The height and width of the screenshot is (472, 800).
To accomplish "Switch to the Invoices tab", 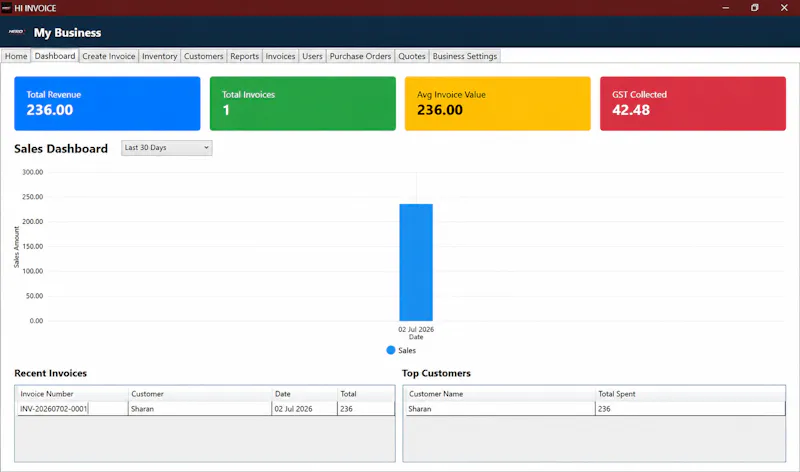I will pos(280,56).
